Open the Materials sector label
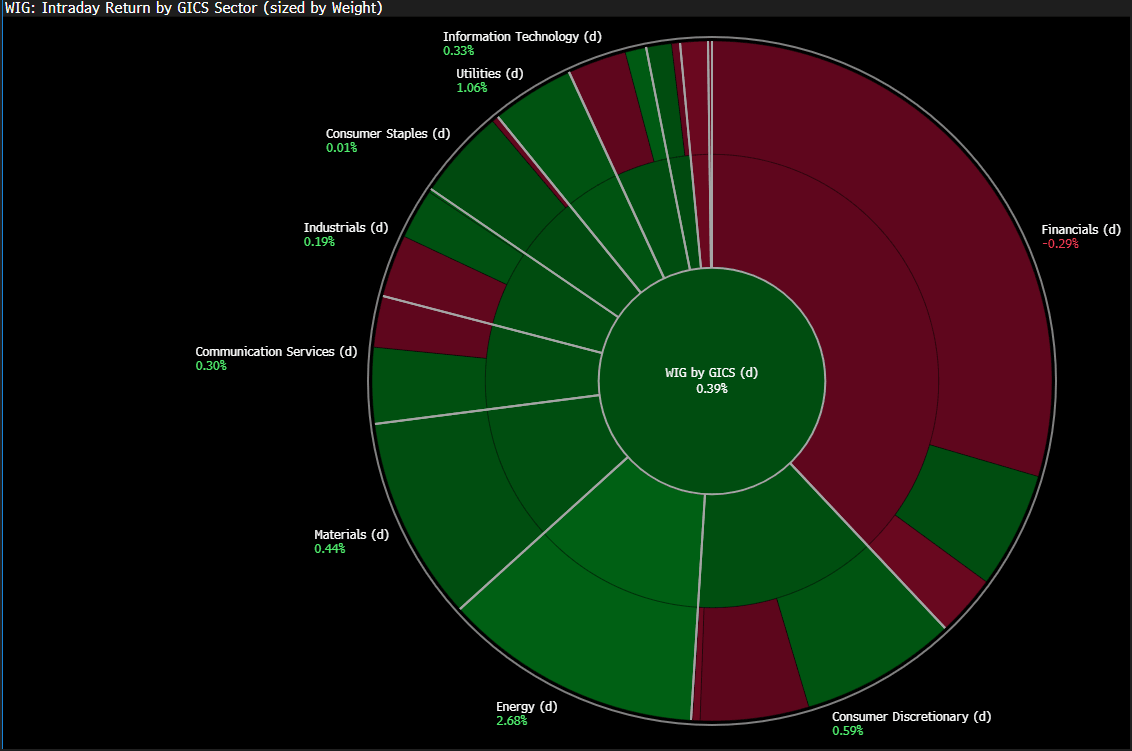Screen dimensions: 1132x751 pyautogui.click(x=352, y=534)
